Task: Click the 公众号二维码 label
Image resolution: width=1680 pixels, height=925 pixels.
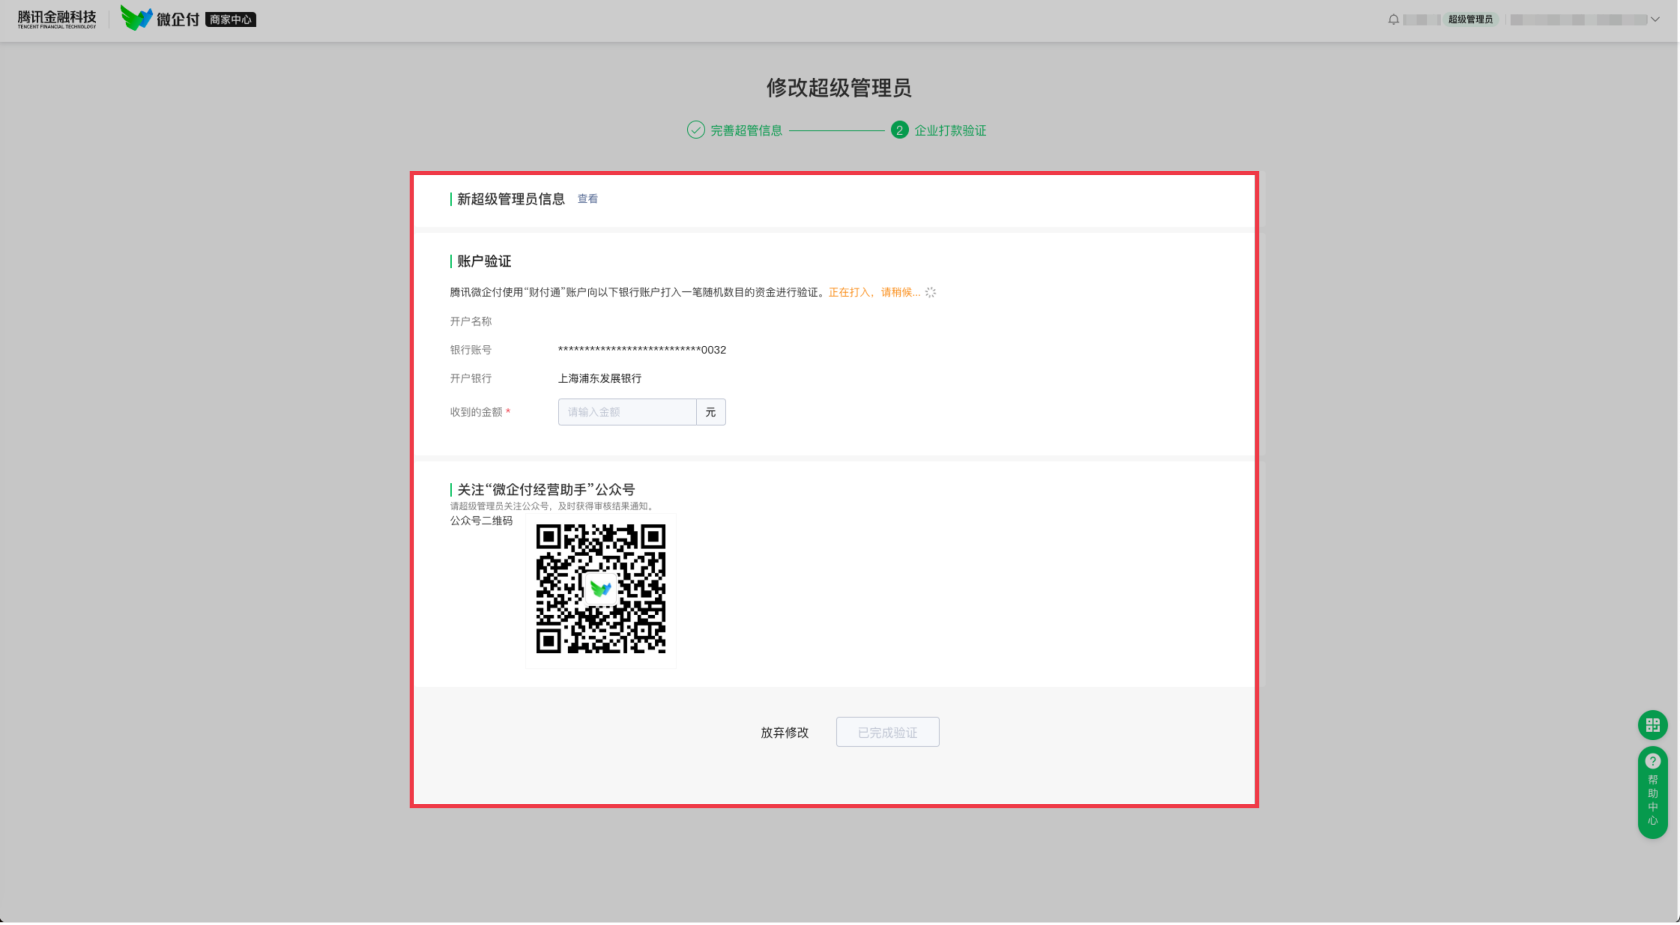Action: click(481, 521)
